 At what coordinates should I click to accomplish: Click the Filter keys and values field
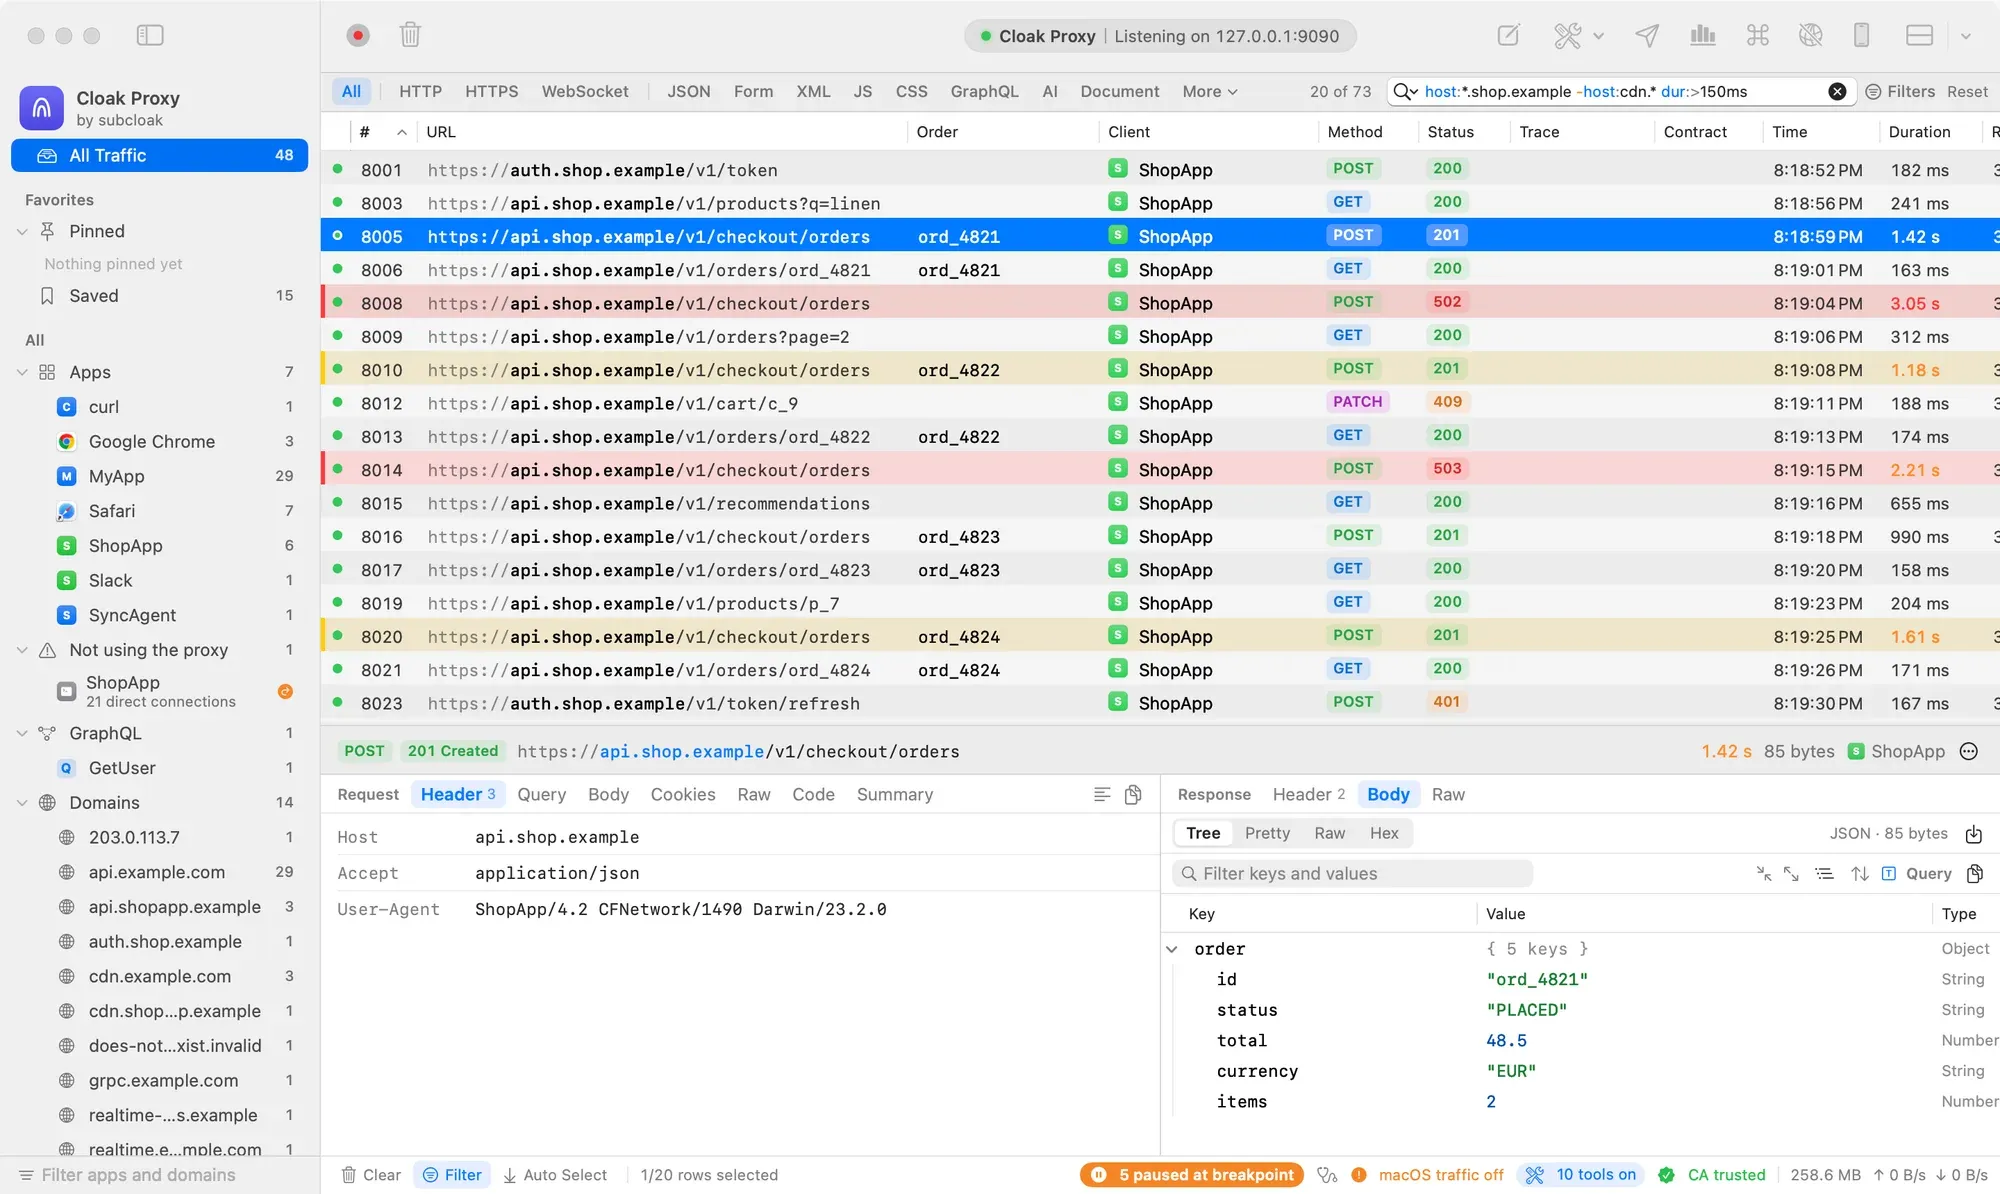[x=1352, y=873]
